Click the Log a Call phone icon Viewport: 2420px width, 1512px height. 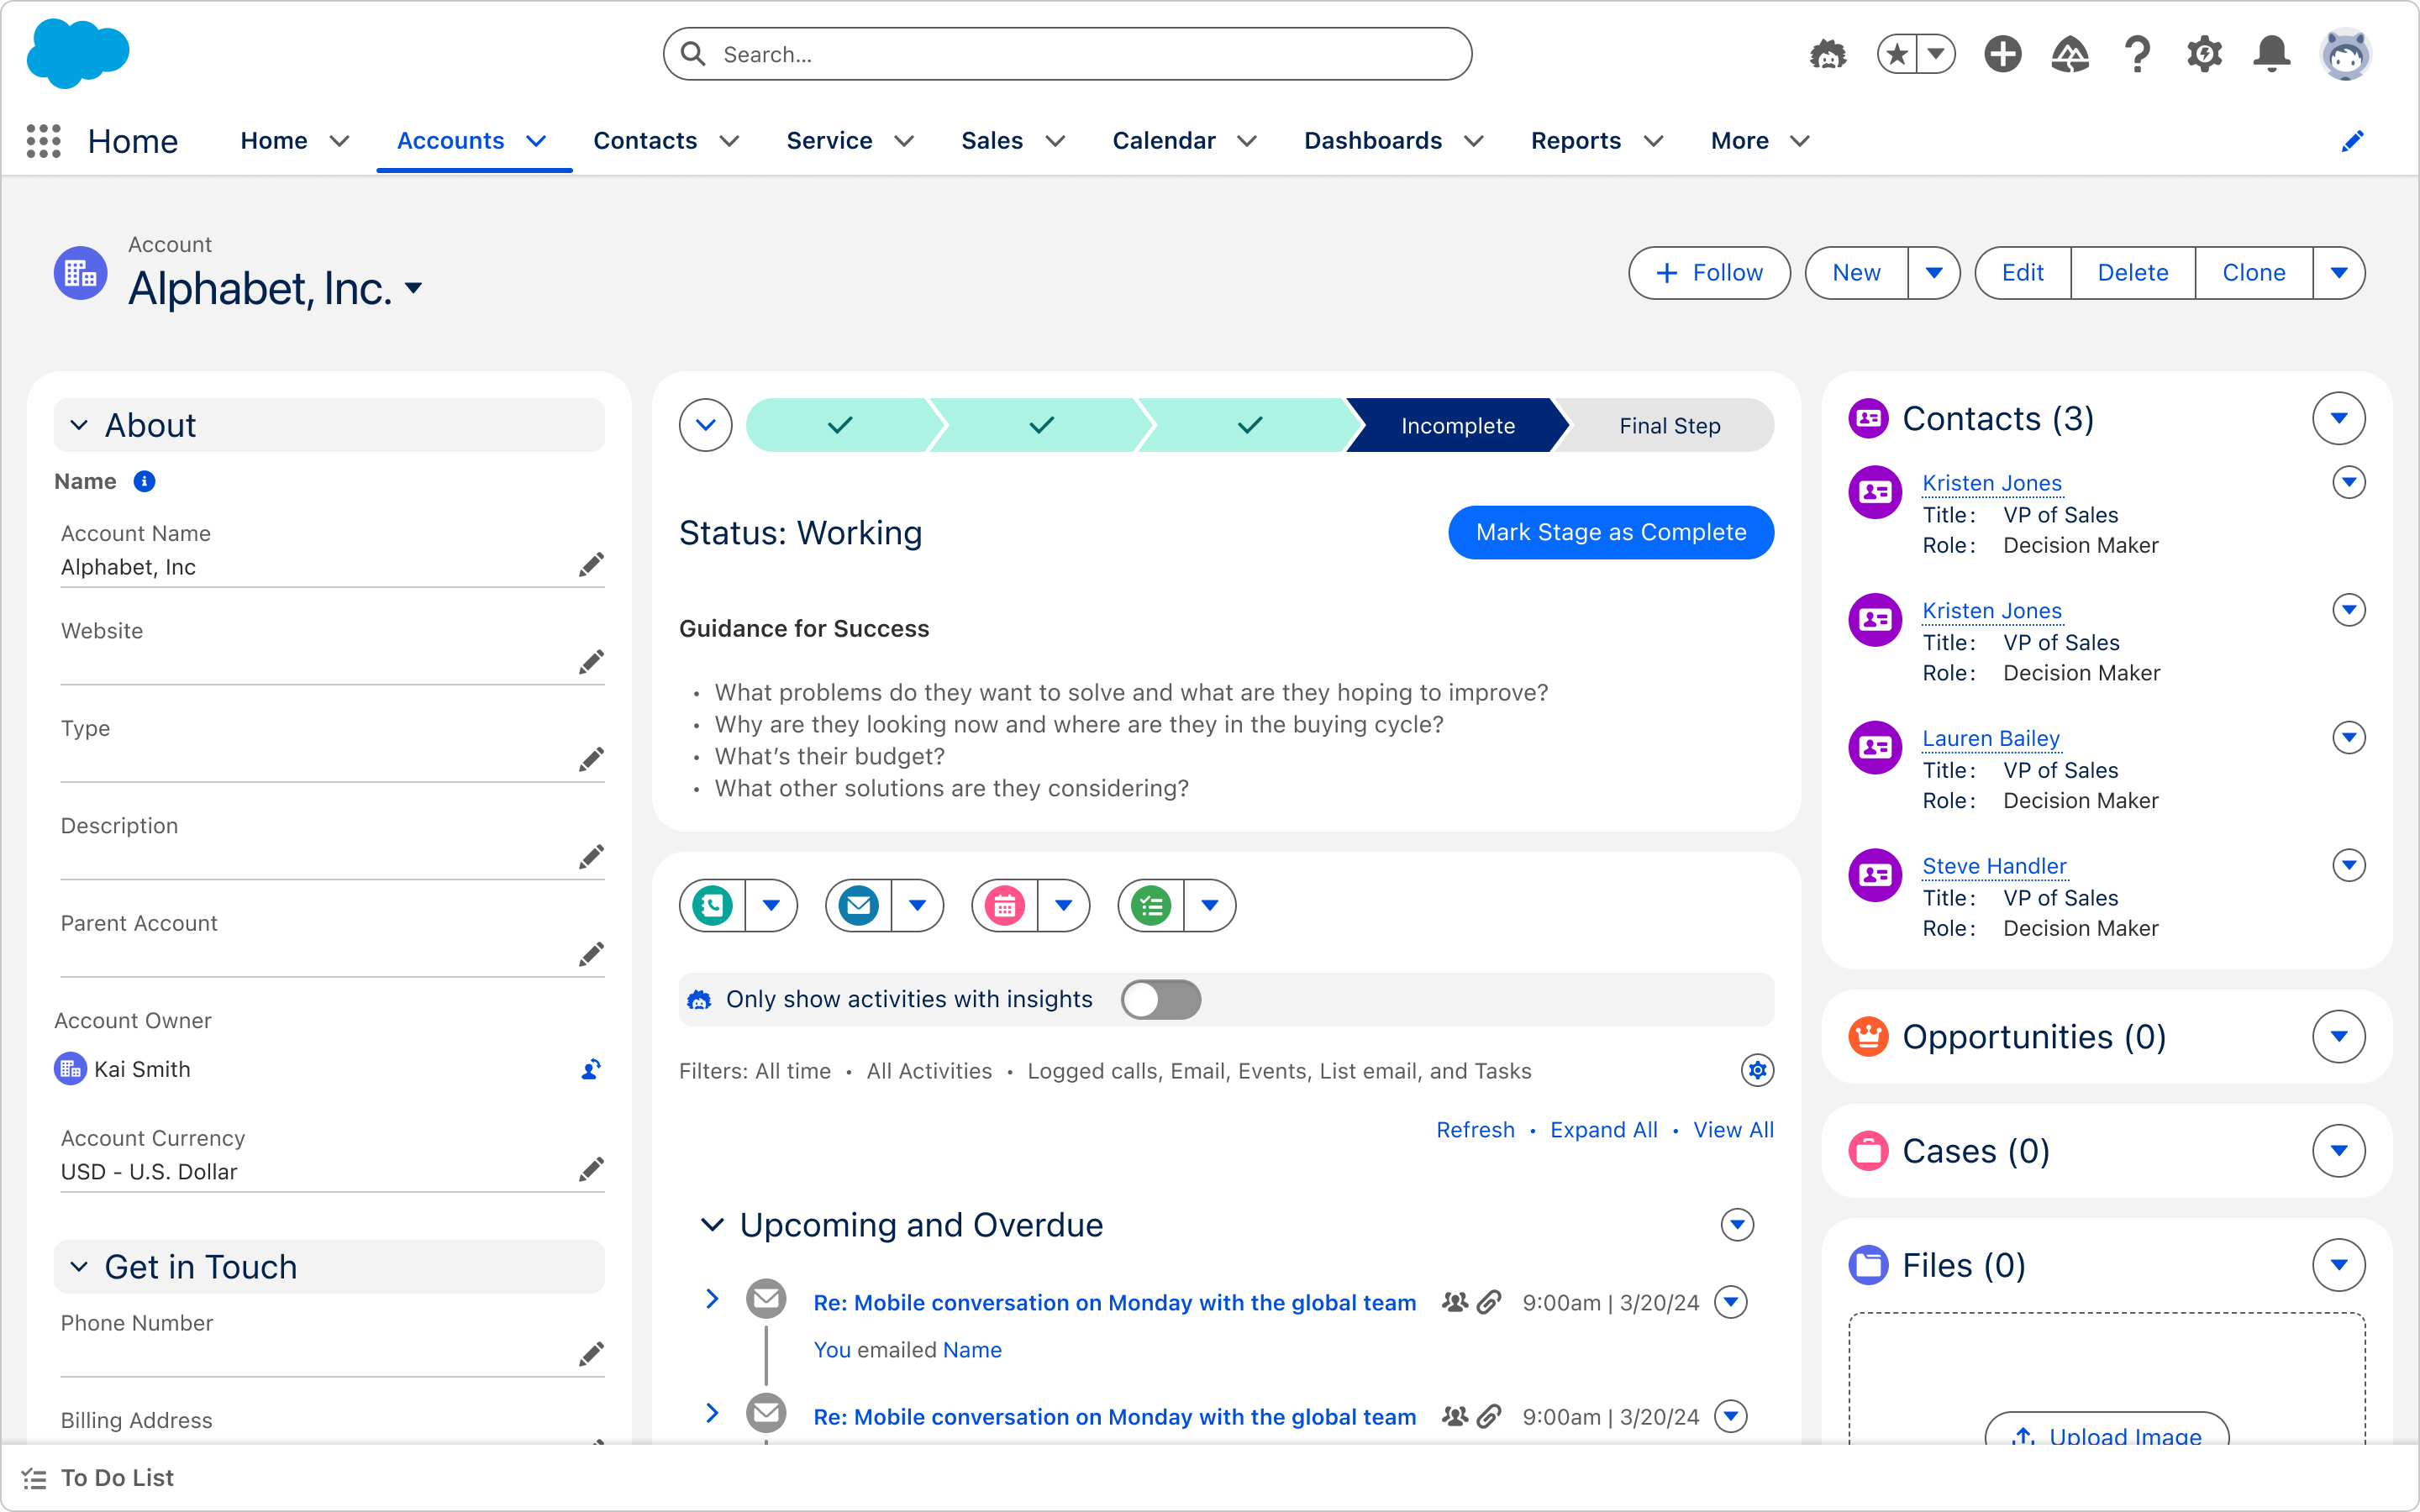[x=712, y=906]
